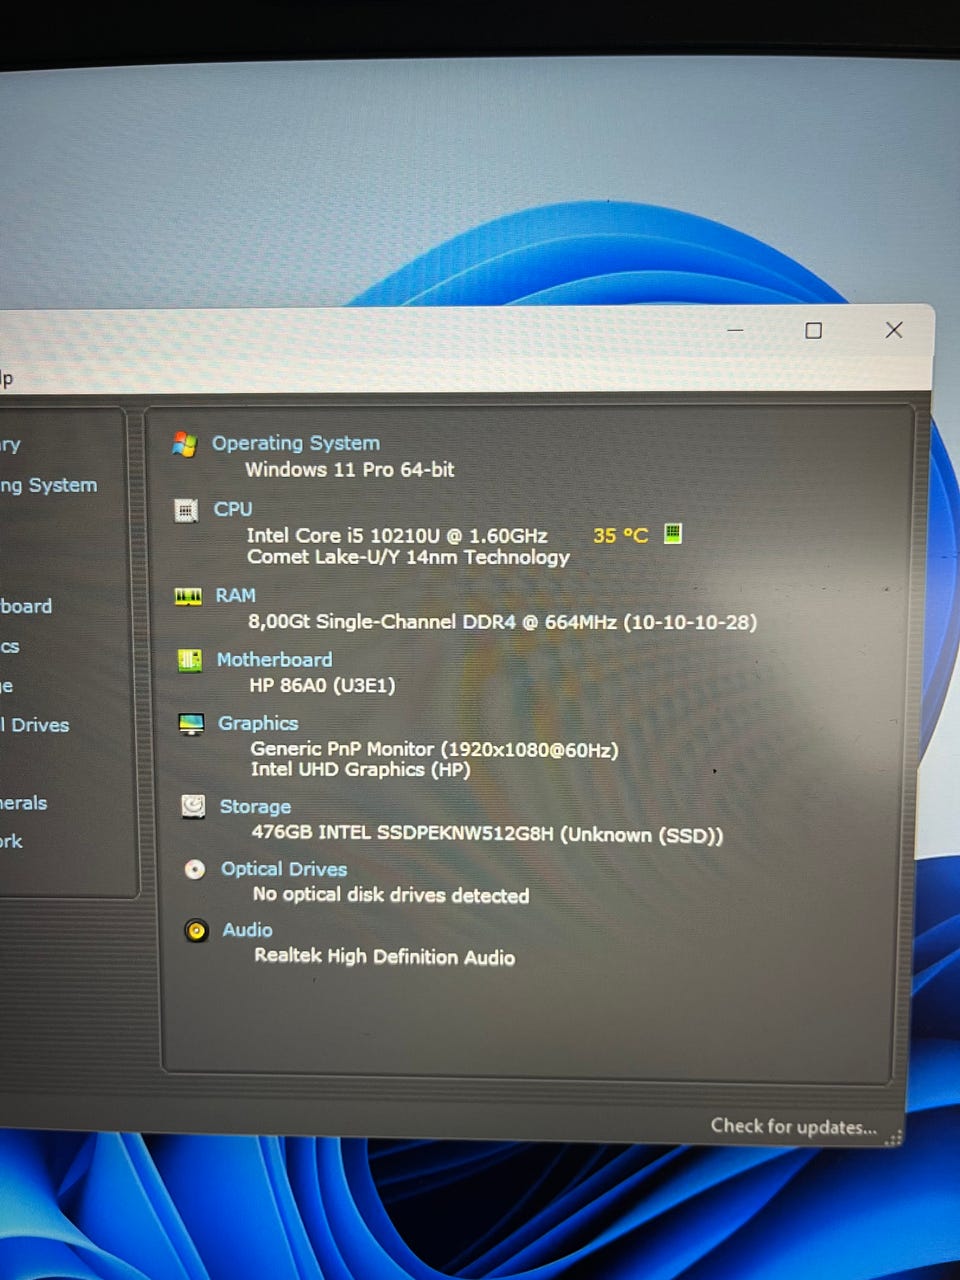Open the Help menu
960x1280 pixels.
[x=6, y=378]
